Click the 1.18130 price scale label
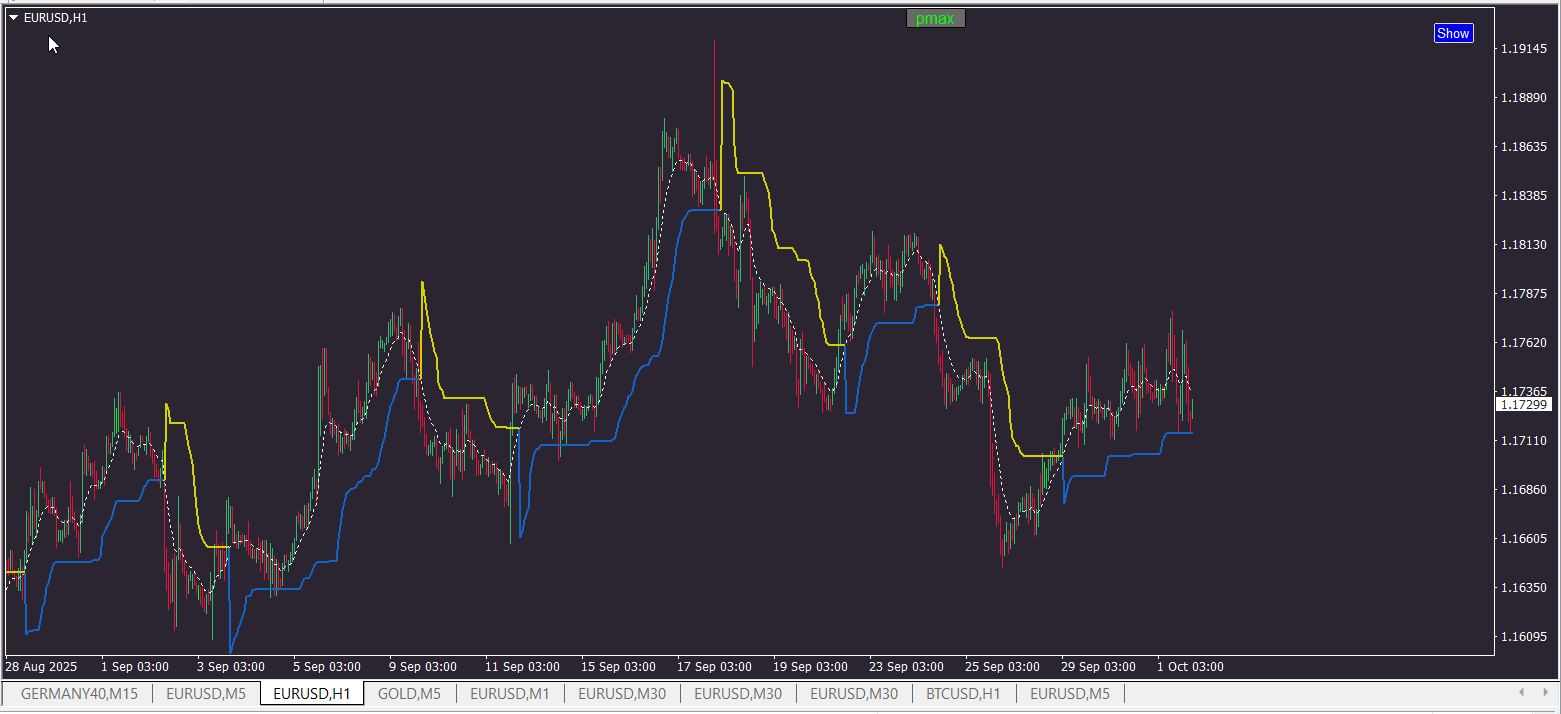 [1526, 245]
